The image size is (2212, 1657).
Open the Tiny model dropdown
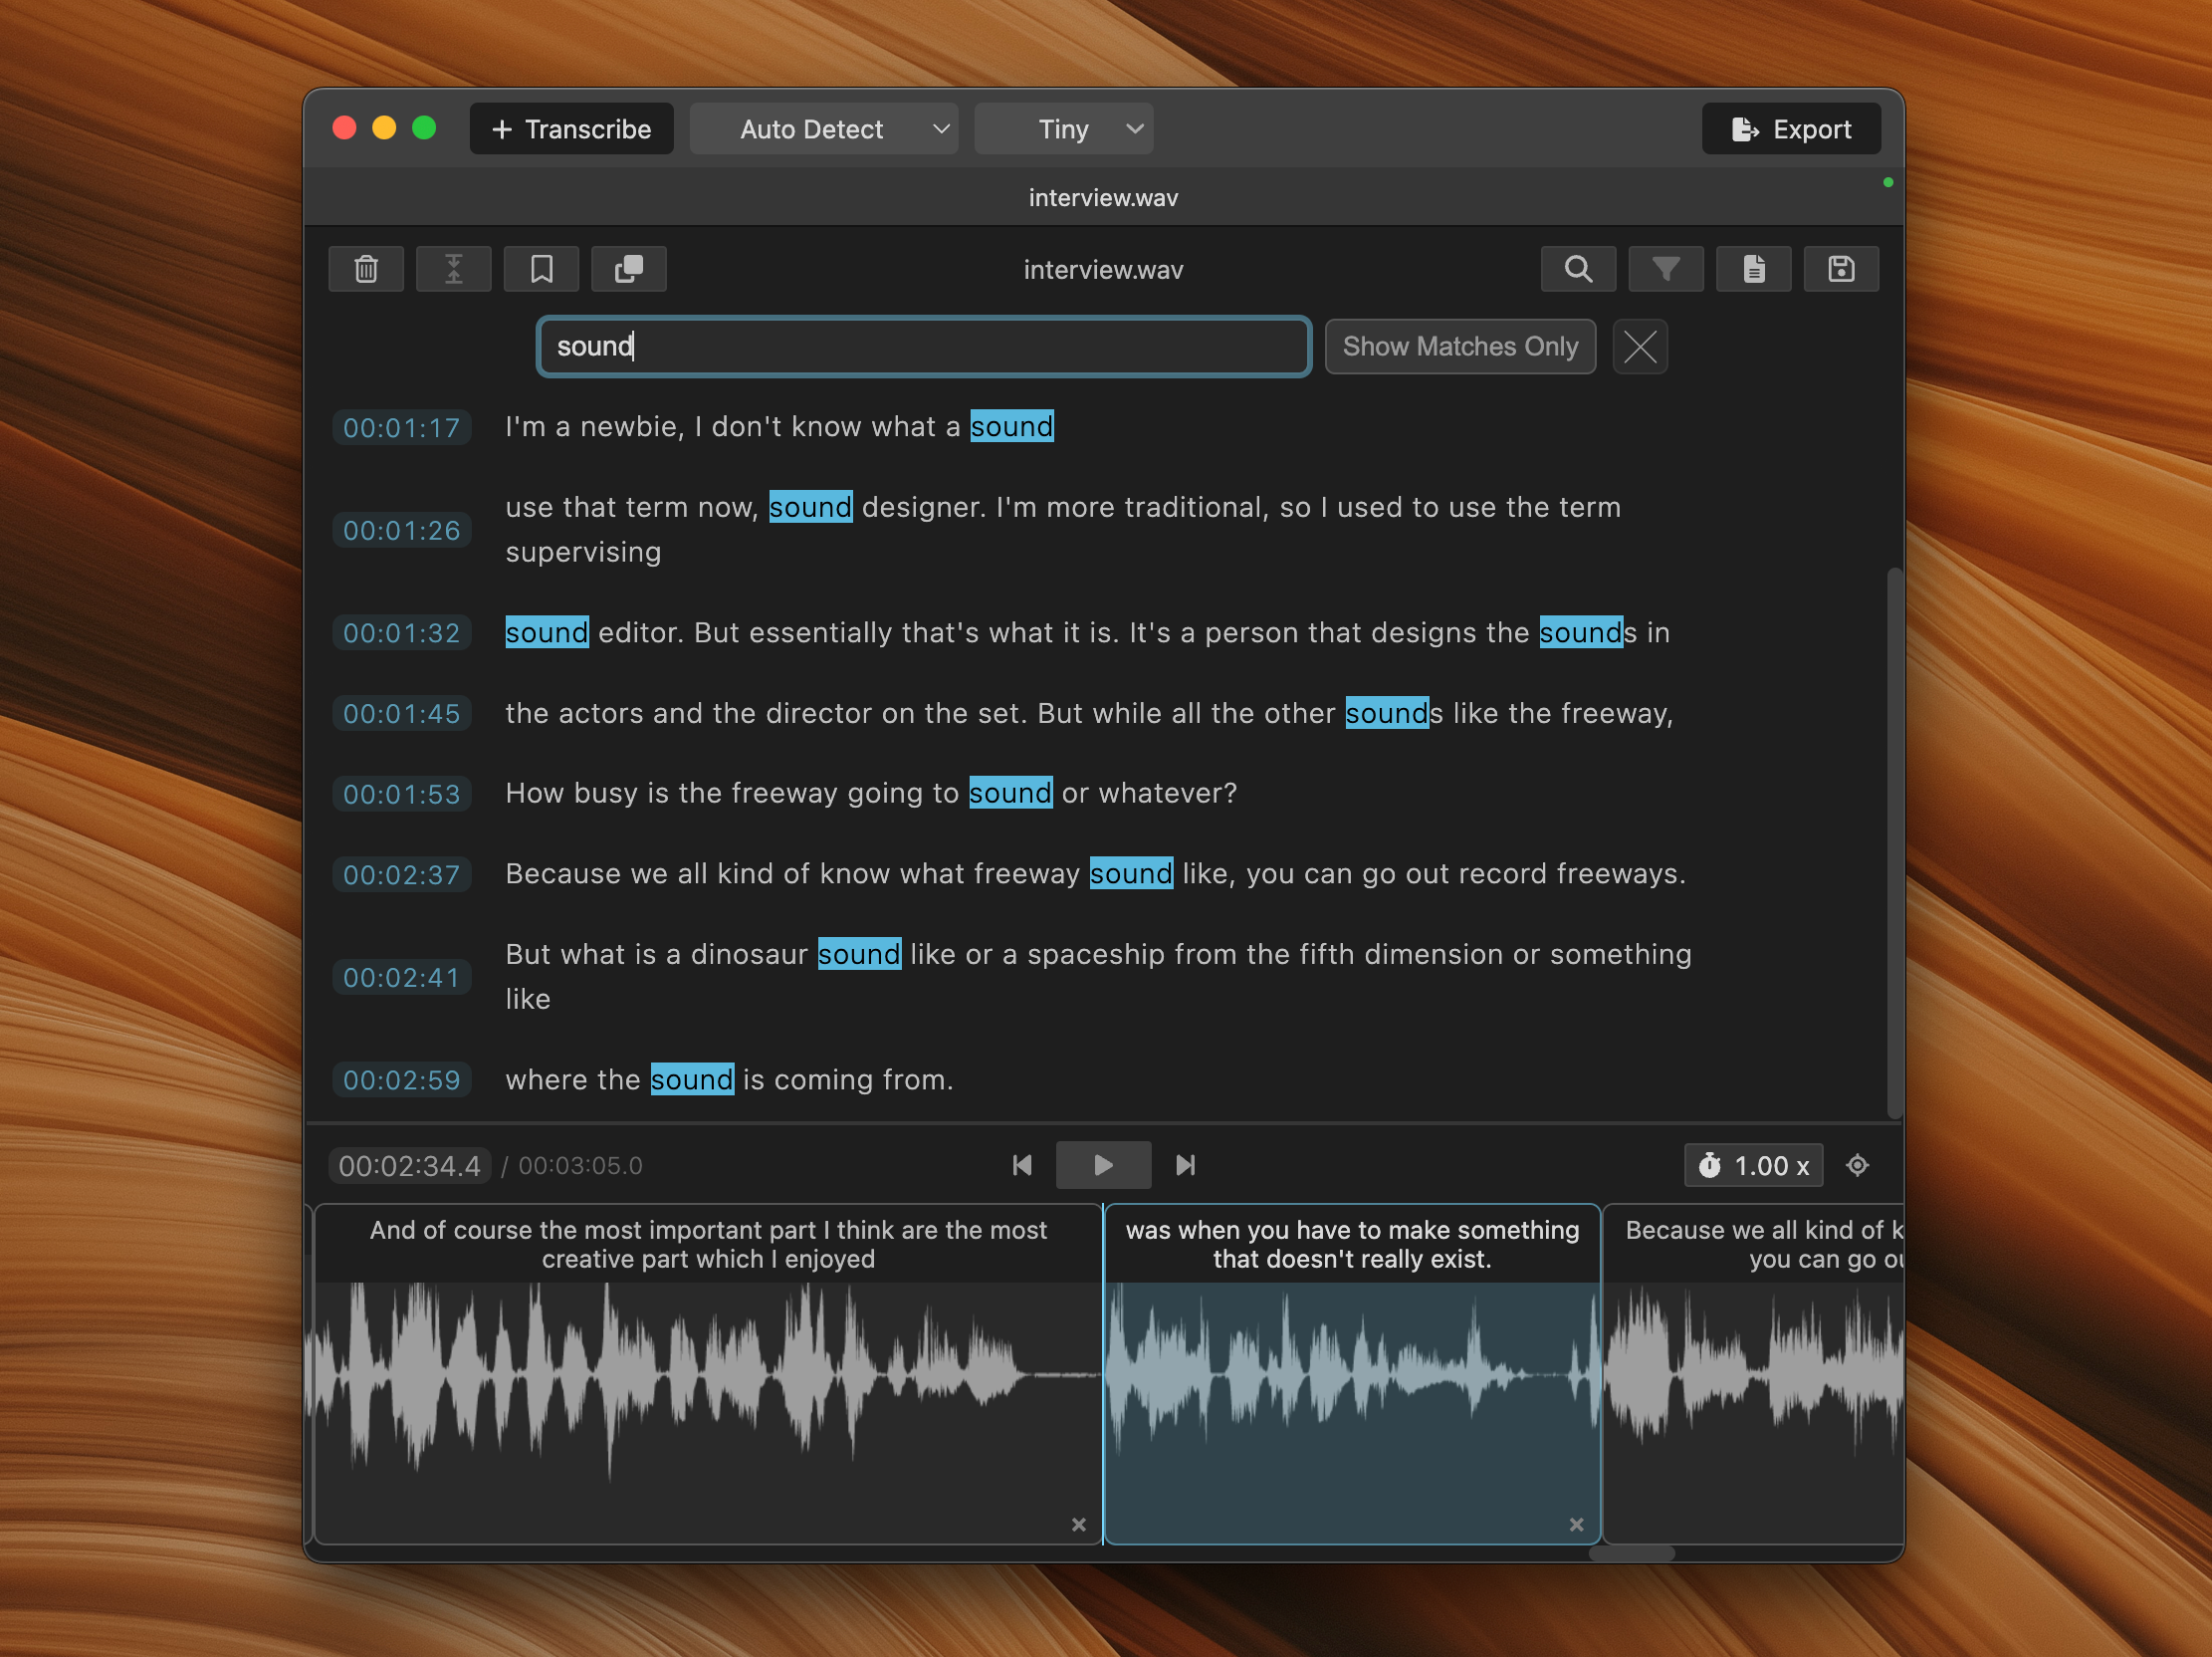1064,129
